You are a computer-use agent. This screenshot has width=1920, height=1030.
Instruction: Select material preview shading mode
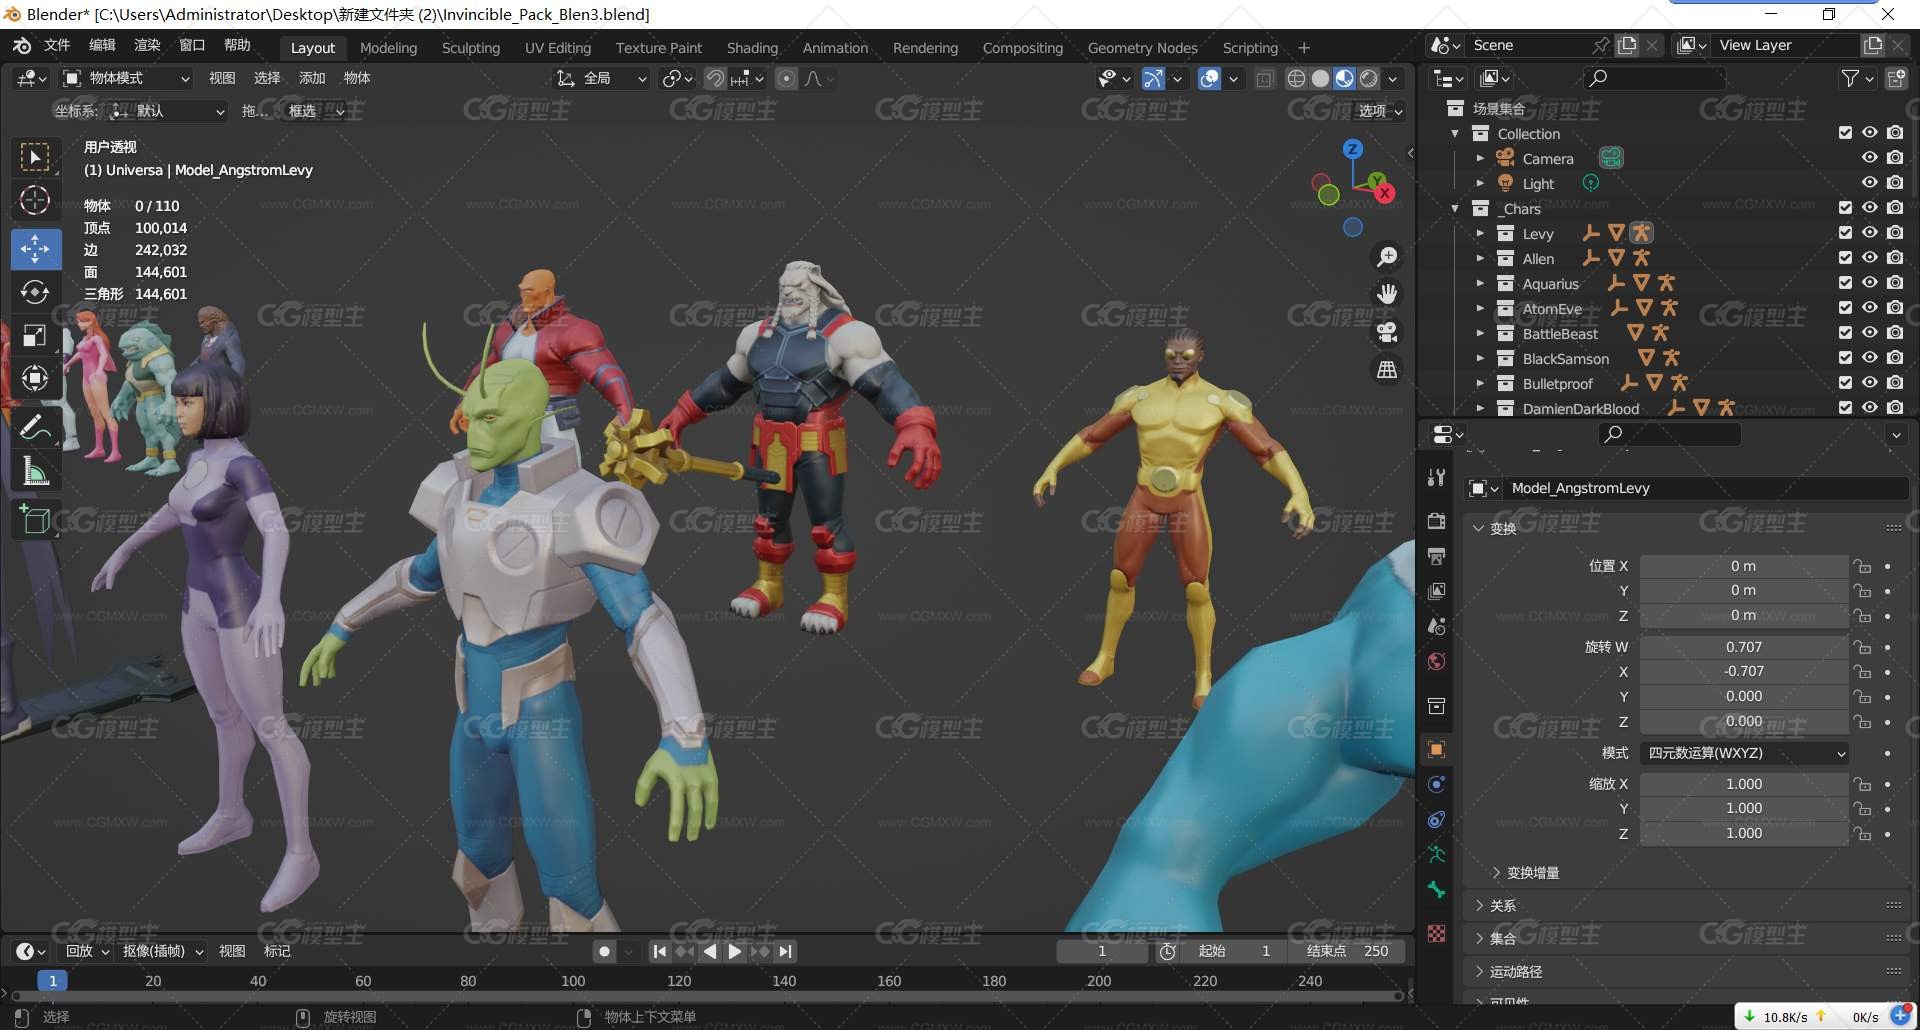point(1344,79)
